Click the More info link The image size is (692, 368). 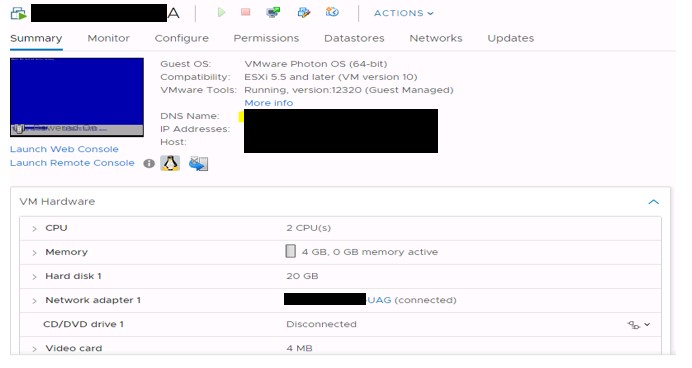pyautogui.click(x=269, y=103)
